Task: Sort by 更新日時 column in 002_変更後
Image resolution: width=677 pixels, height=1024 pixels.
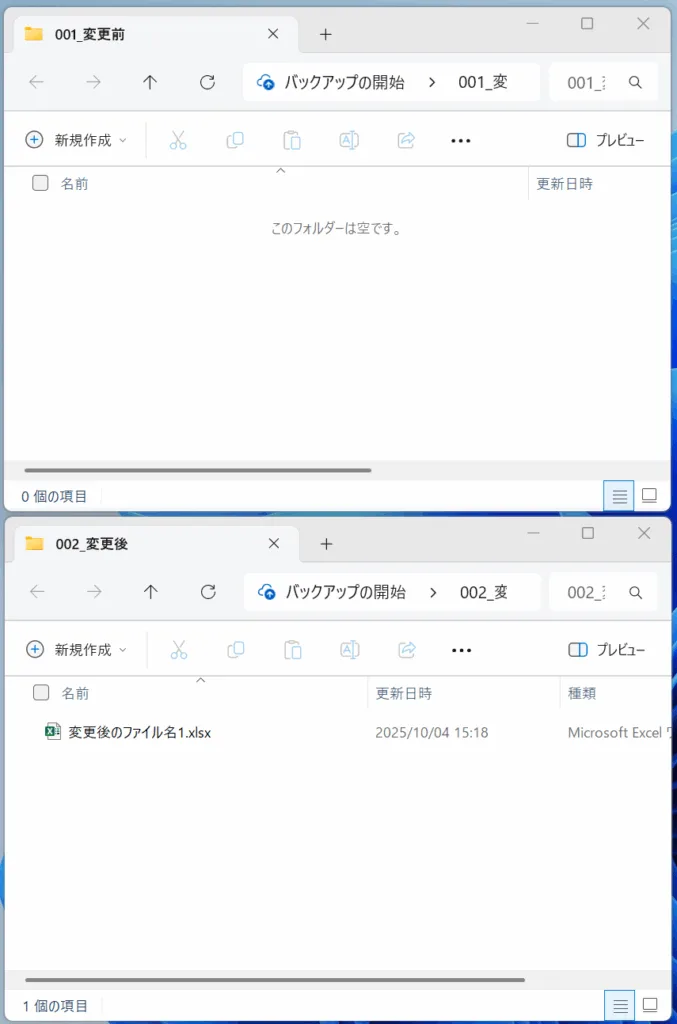Action: 403,693
